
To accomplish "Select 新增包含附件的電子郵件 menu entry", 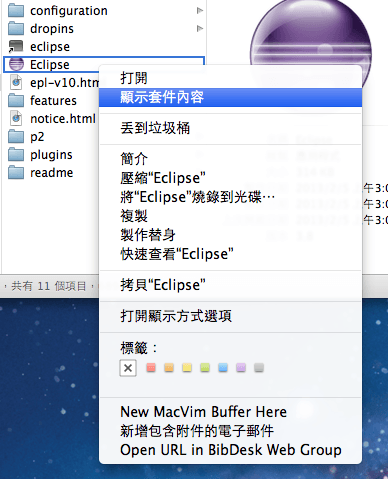I will coord(230,431).
